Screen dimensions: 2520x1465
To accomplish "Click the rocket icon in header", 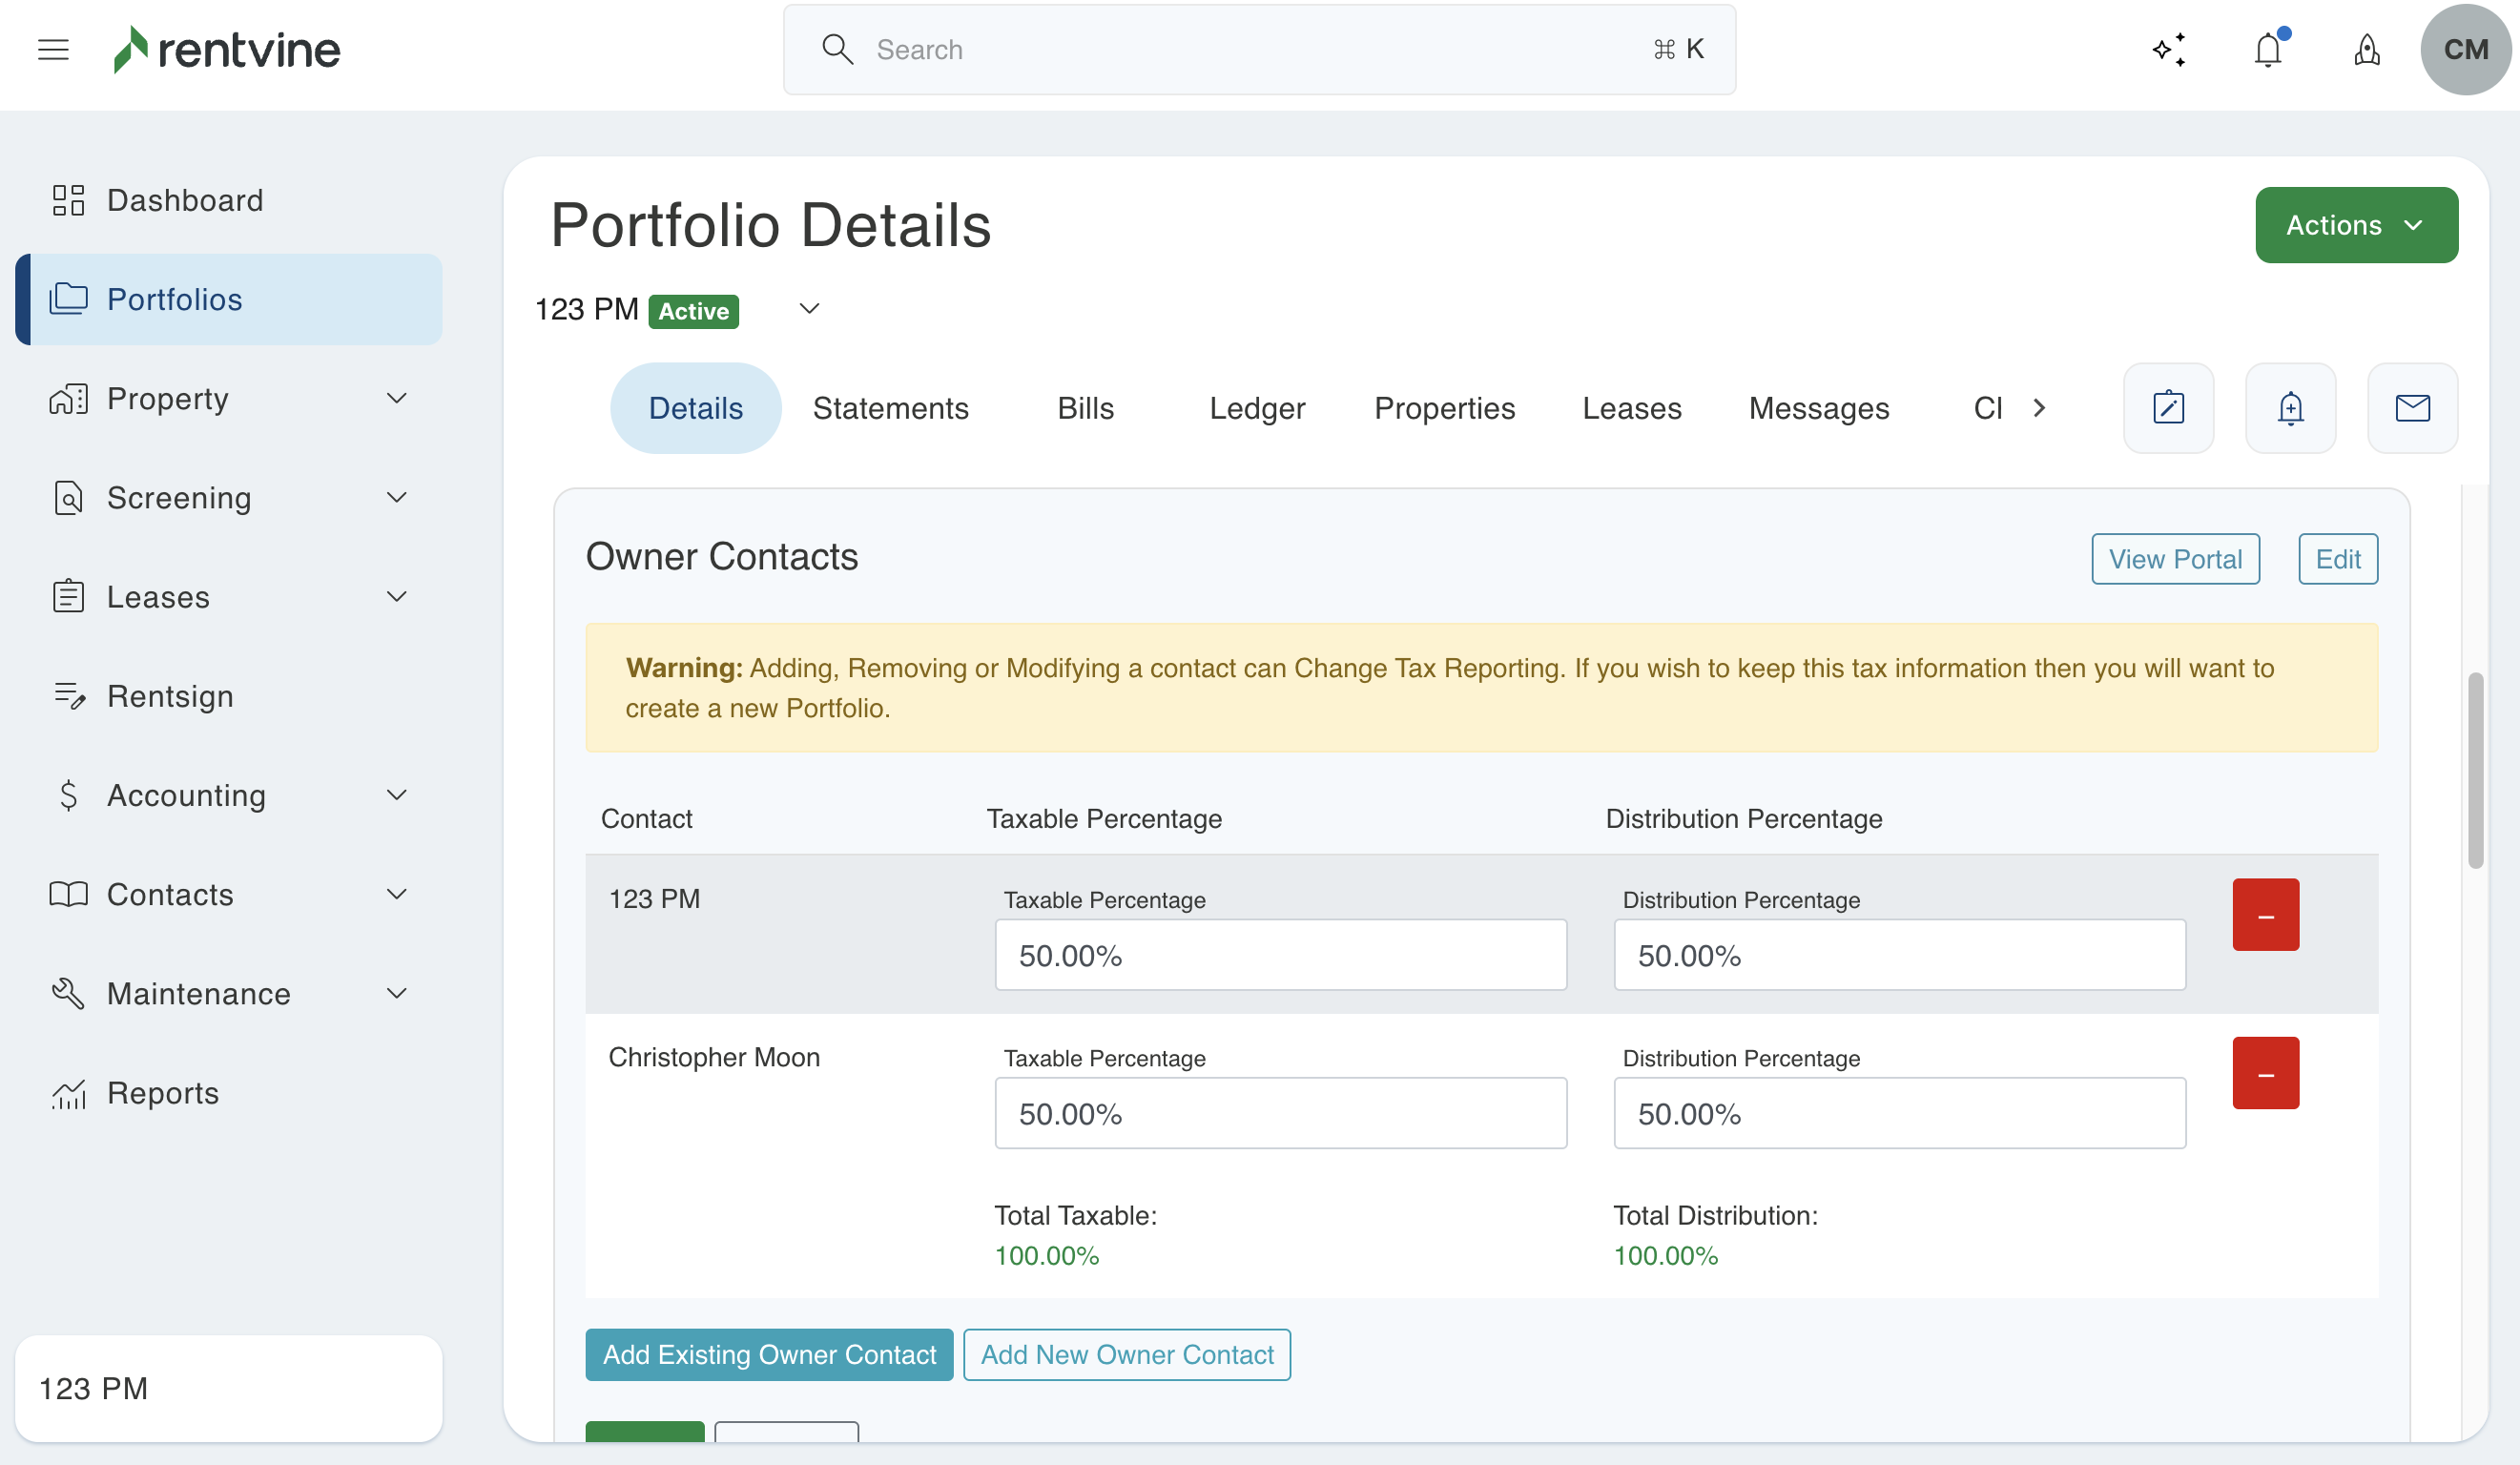I will click(2366, 49).
